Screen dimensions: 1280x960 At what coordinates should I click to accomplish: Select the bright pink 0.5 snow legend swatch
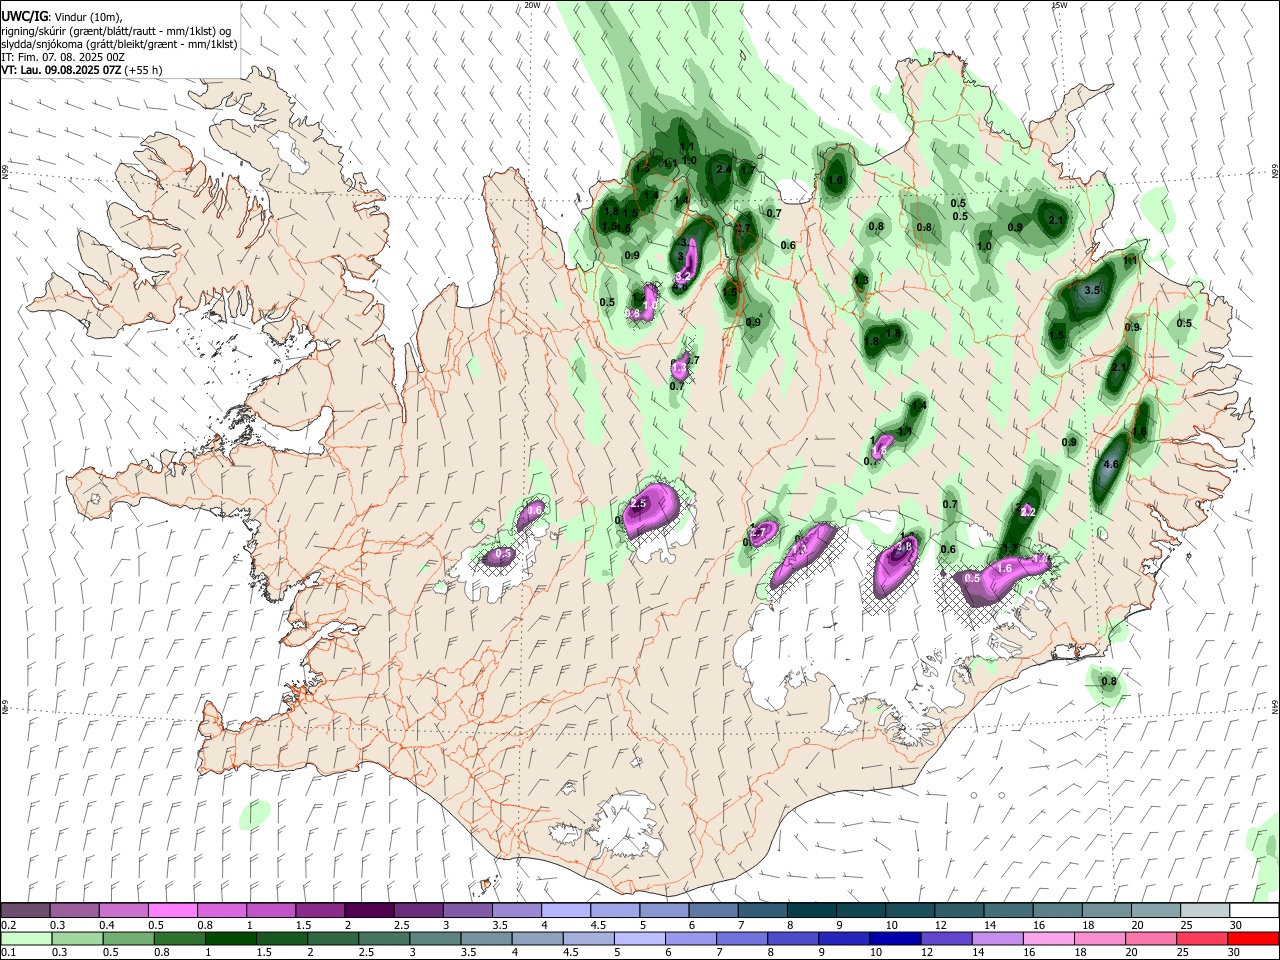pyautogui.click(x=172, y=911)
